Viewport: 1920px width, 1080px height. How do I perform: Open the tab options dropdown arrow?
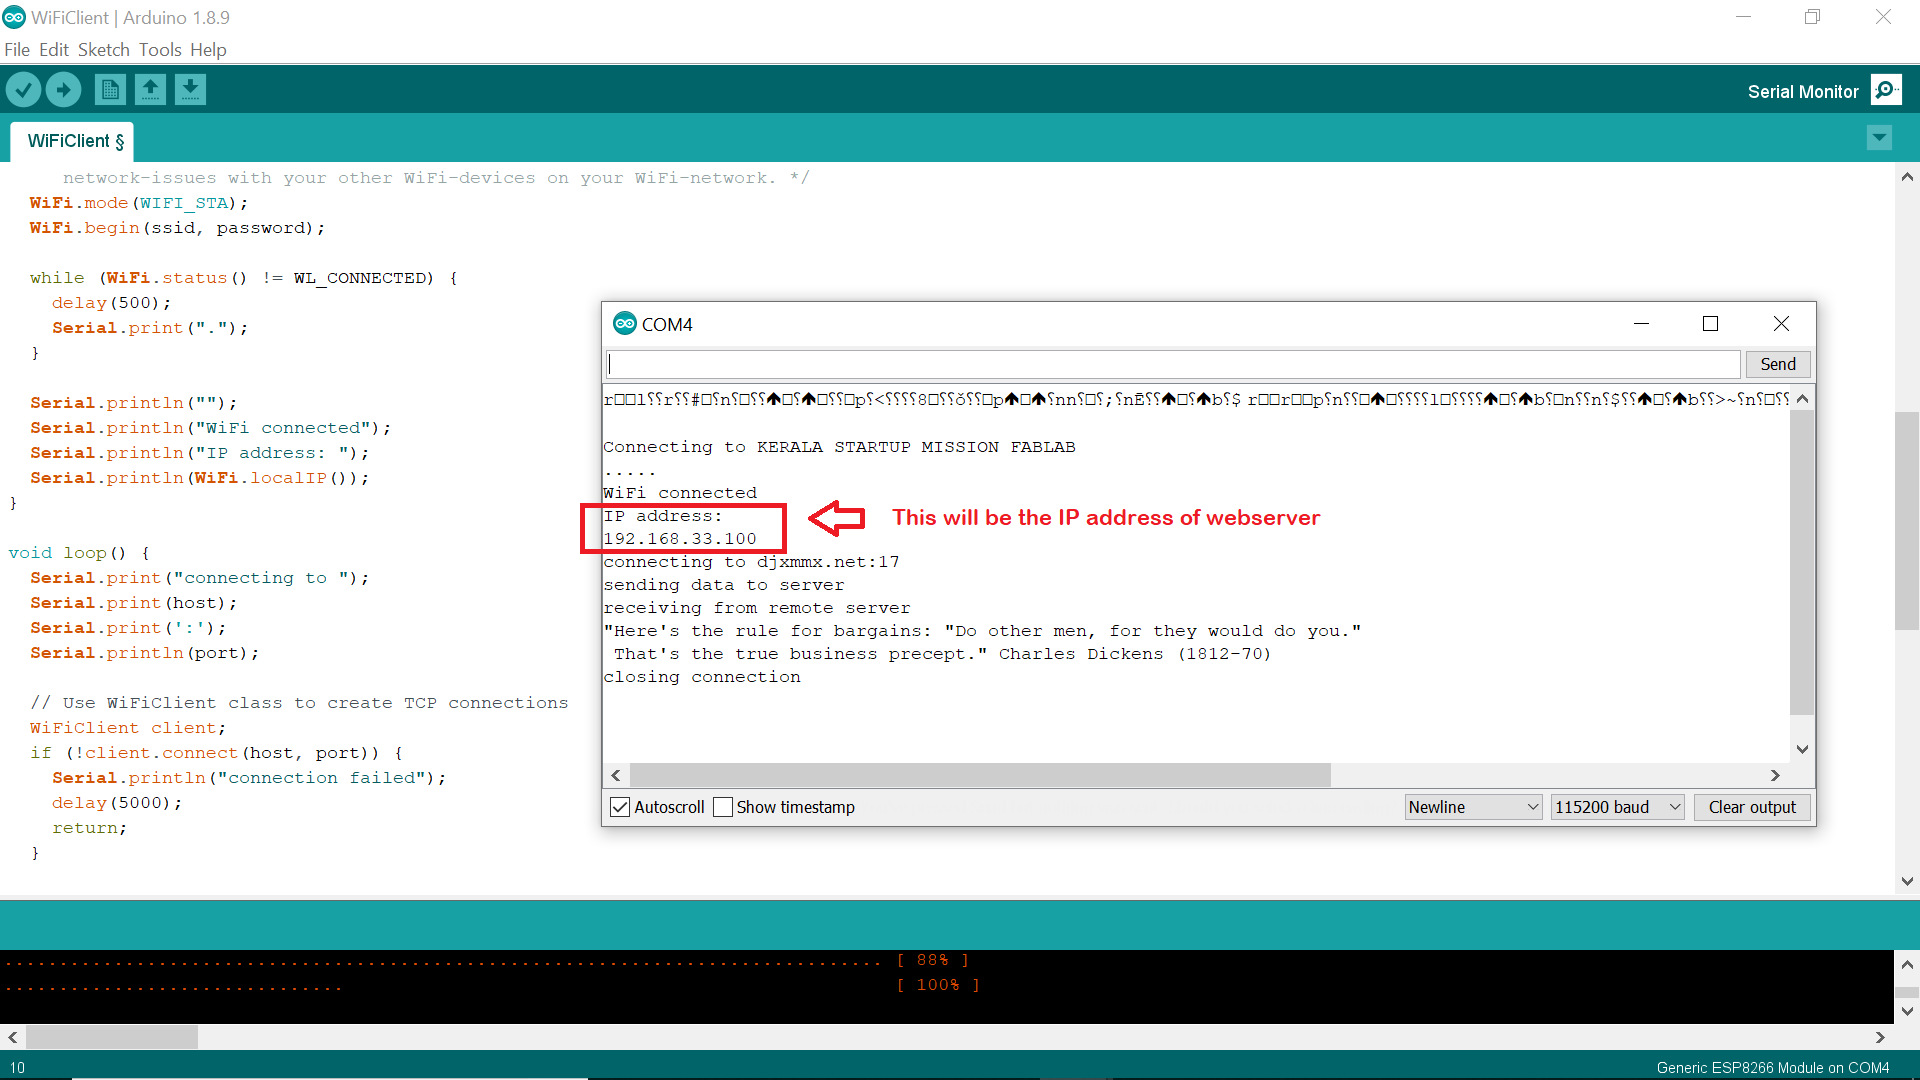[1879, 138]
